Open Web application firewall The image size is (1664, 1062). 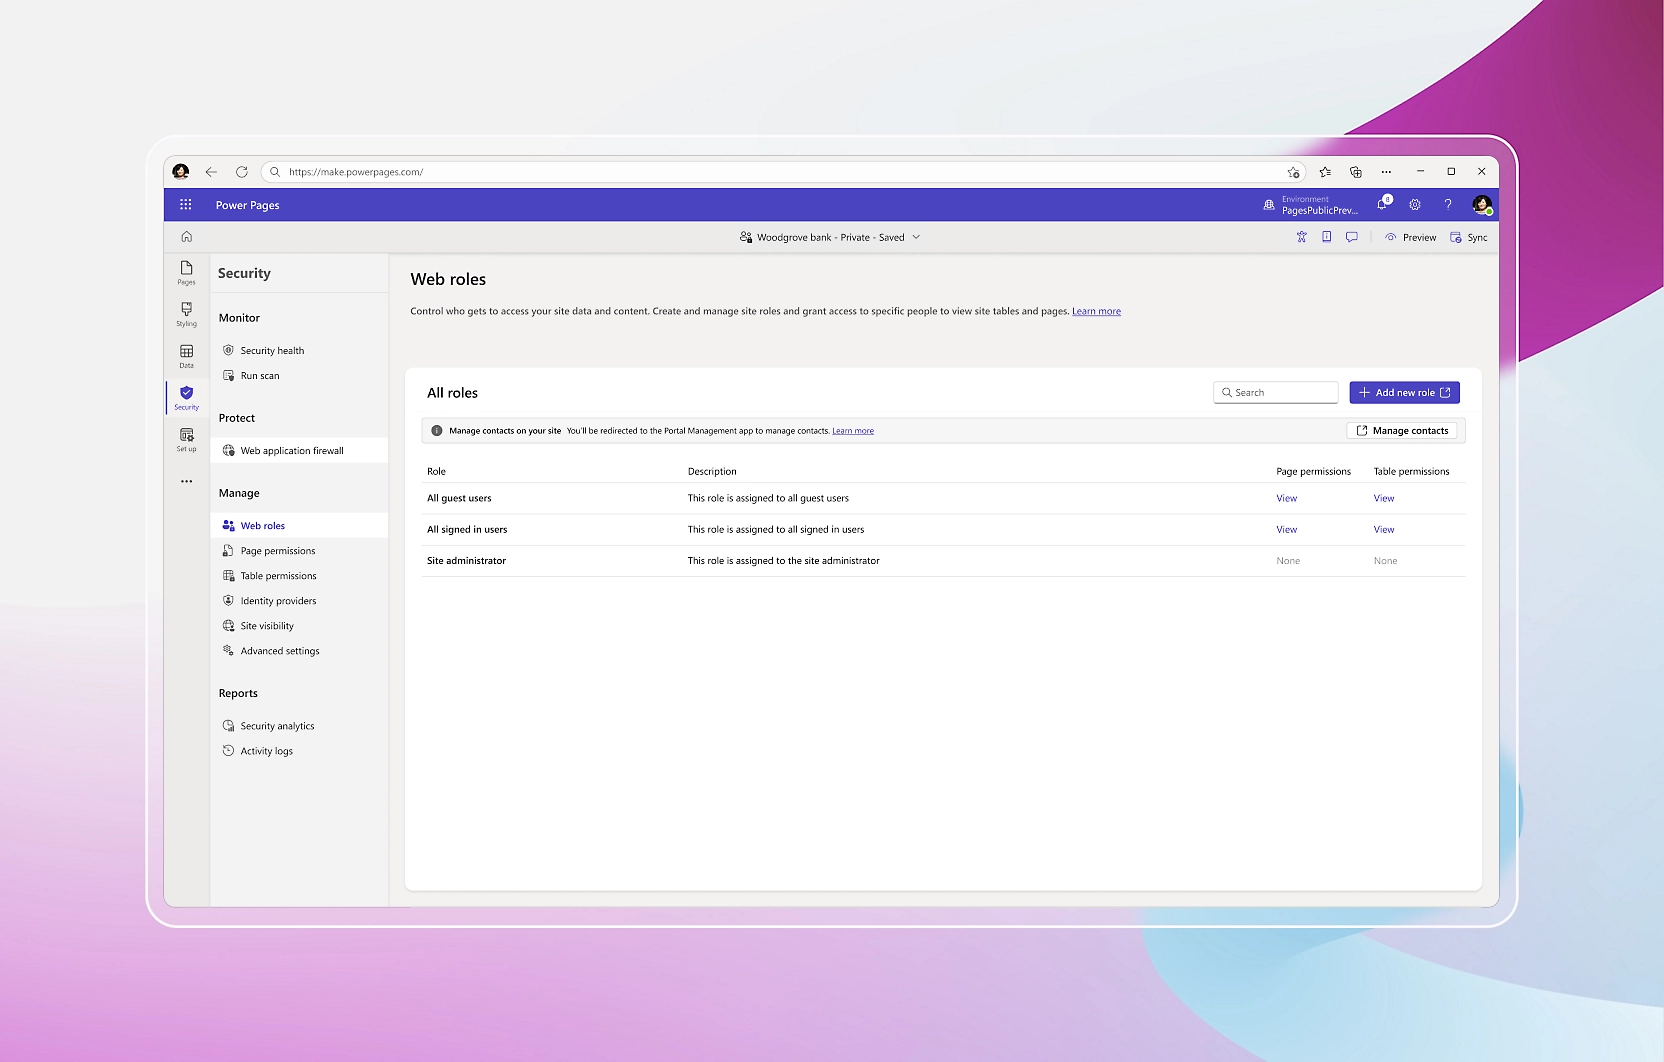[x=299, y=451]
